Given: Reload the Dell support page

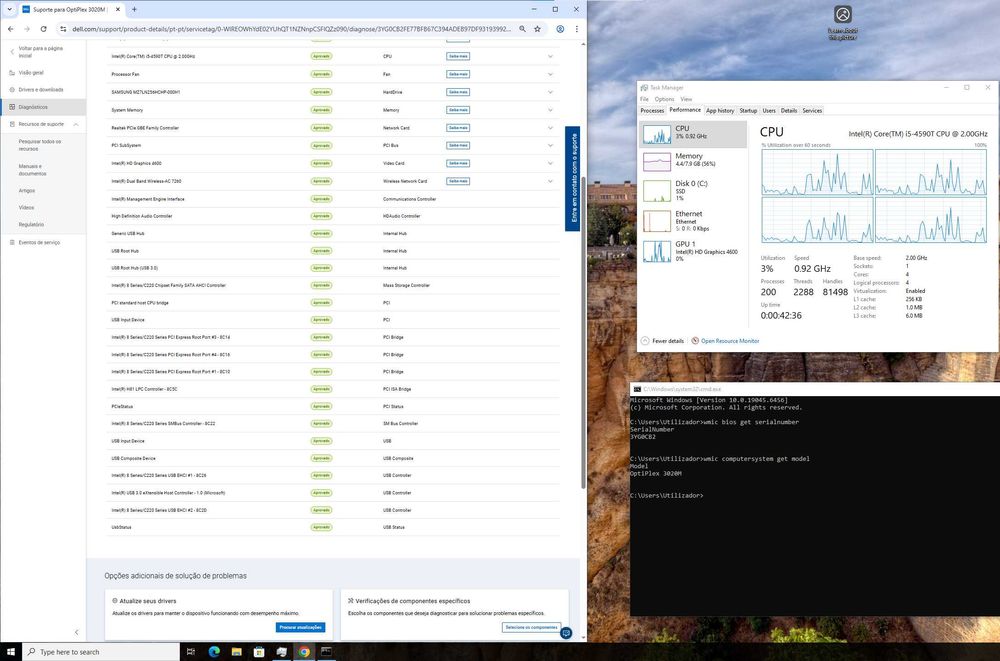Looking at the screenshot, I should point(43,29).
